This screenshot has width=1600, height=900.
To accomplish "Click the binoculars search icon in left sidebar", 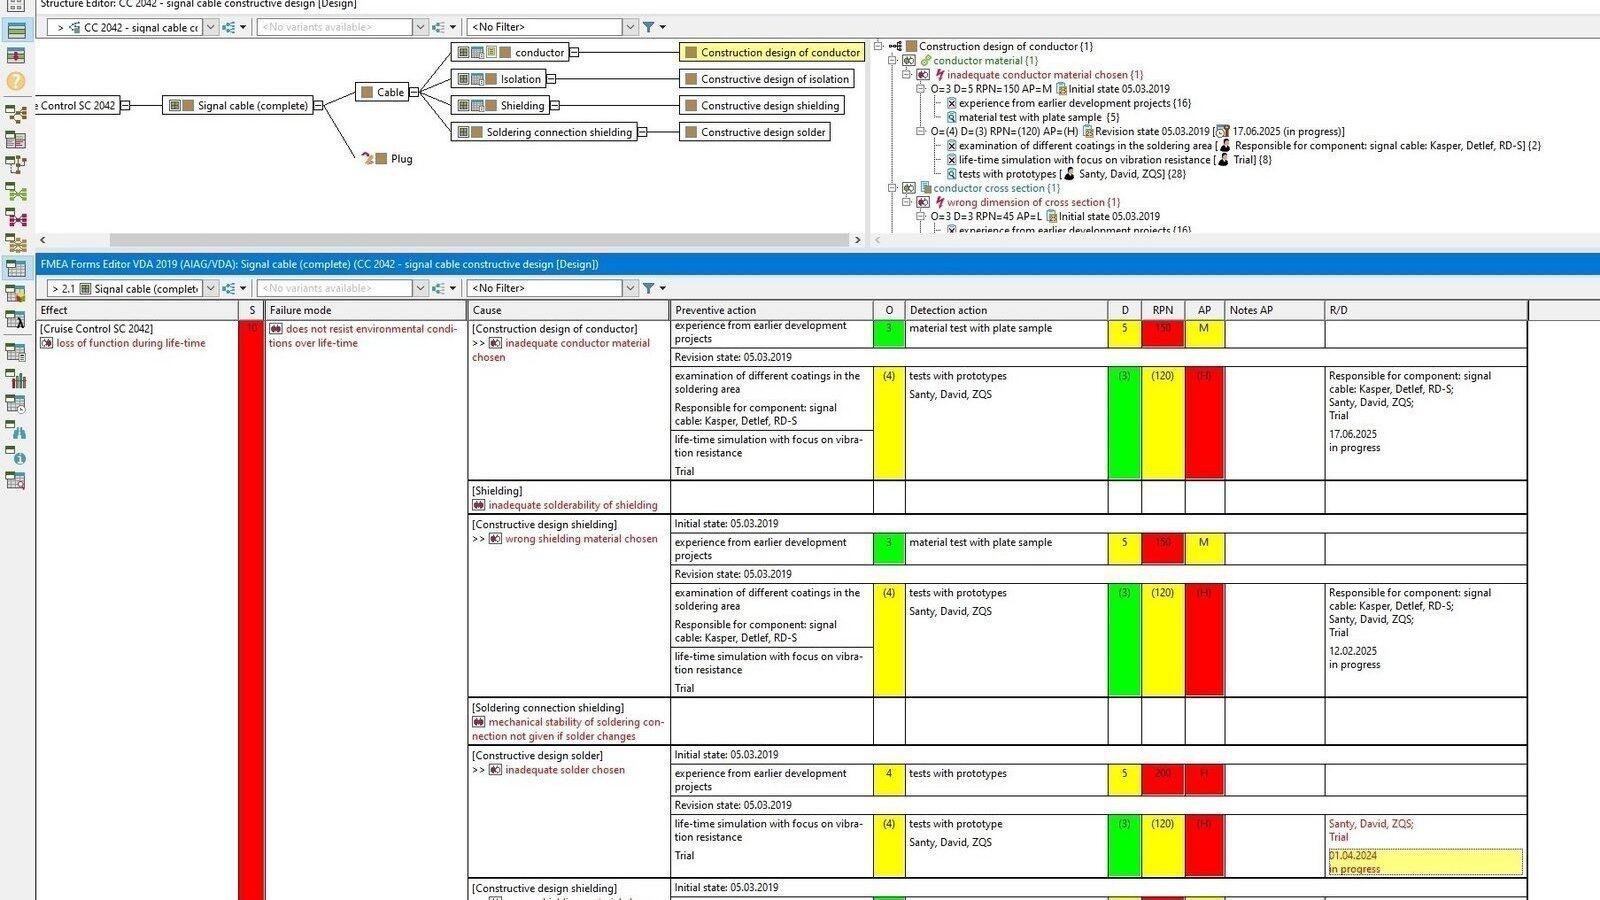I will [x=16, y=431].
